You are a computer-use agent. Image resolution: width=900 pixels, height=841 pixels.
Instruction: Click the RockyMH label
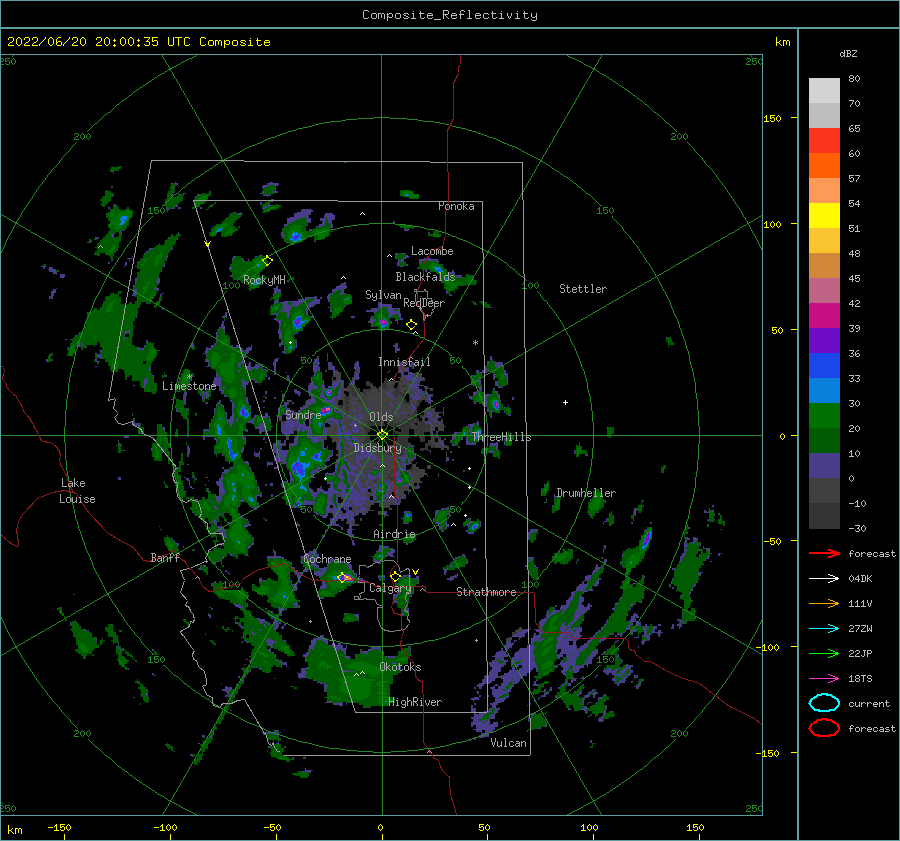(264, 280)
